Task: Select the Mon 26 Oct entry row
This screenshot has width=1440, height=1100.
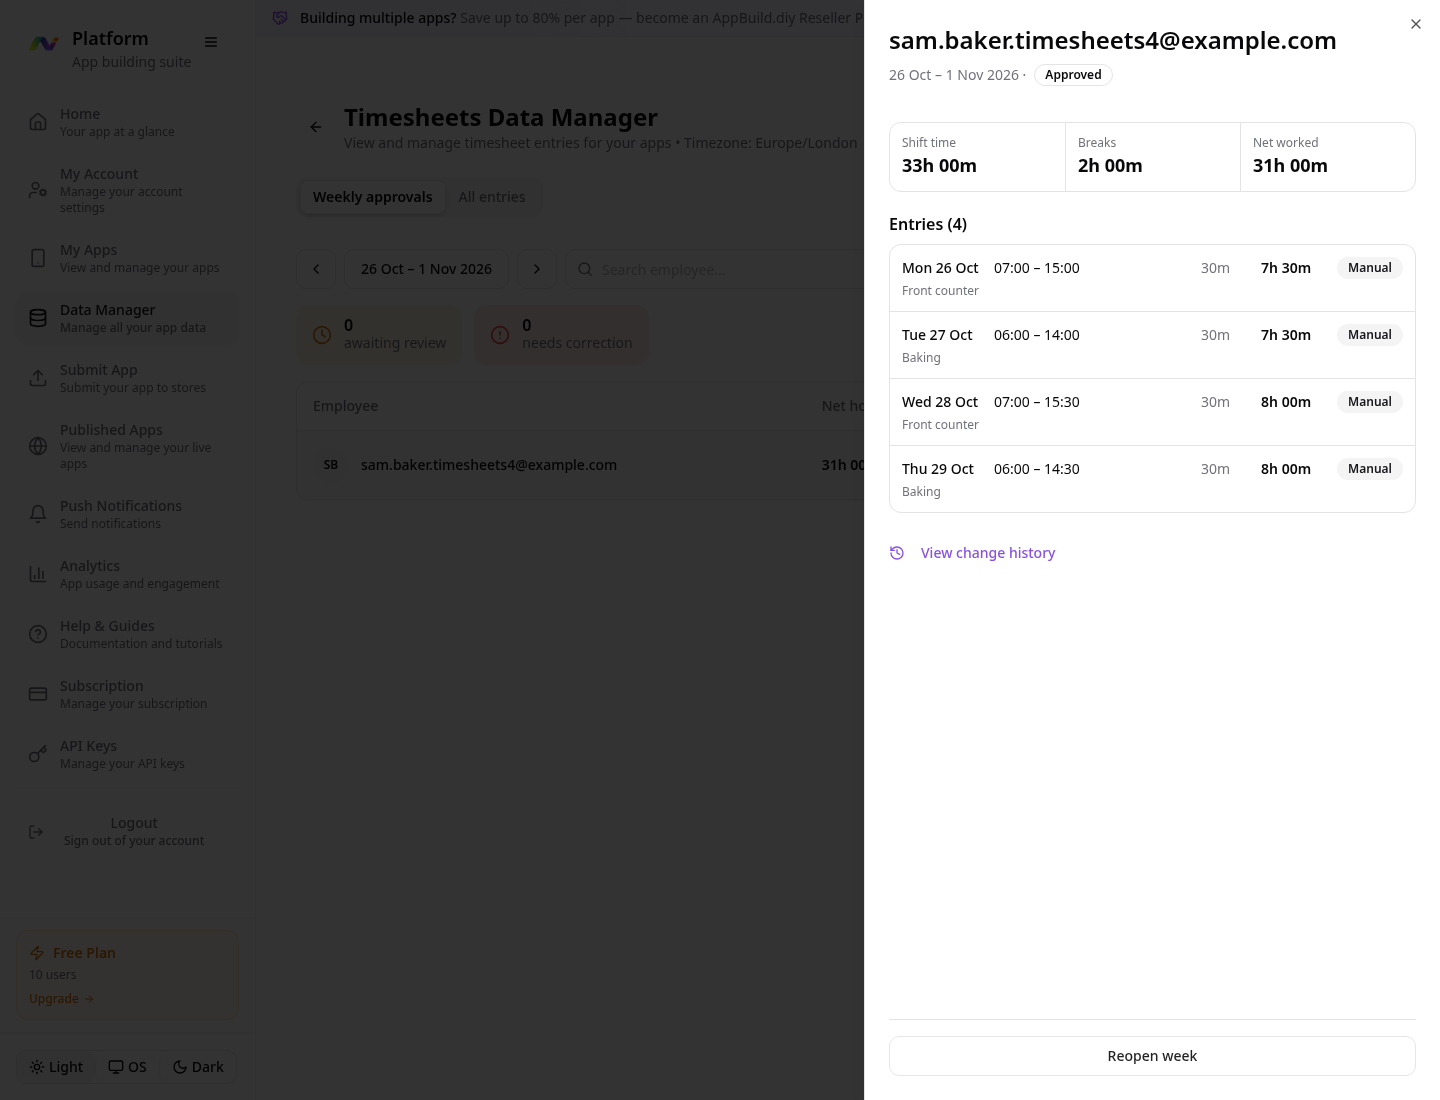Action: pos(1152,278)
